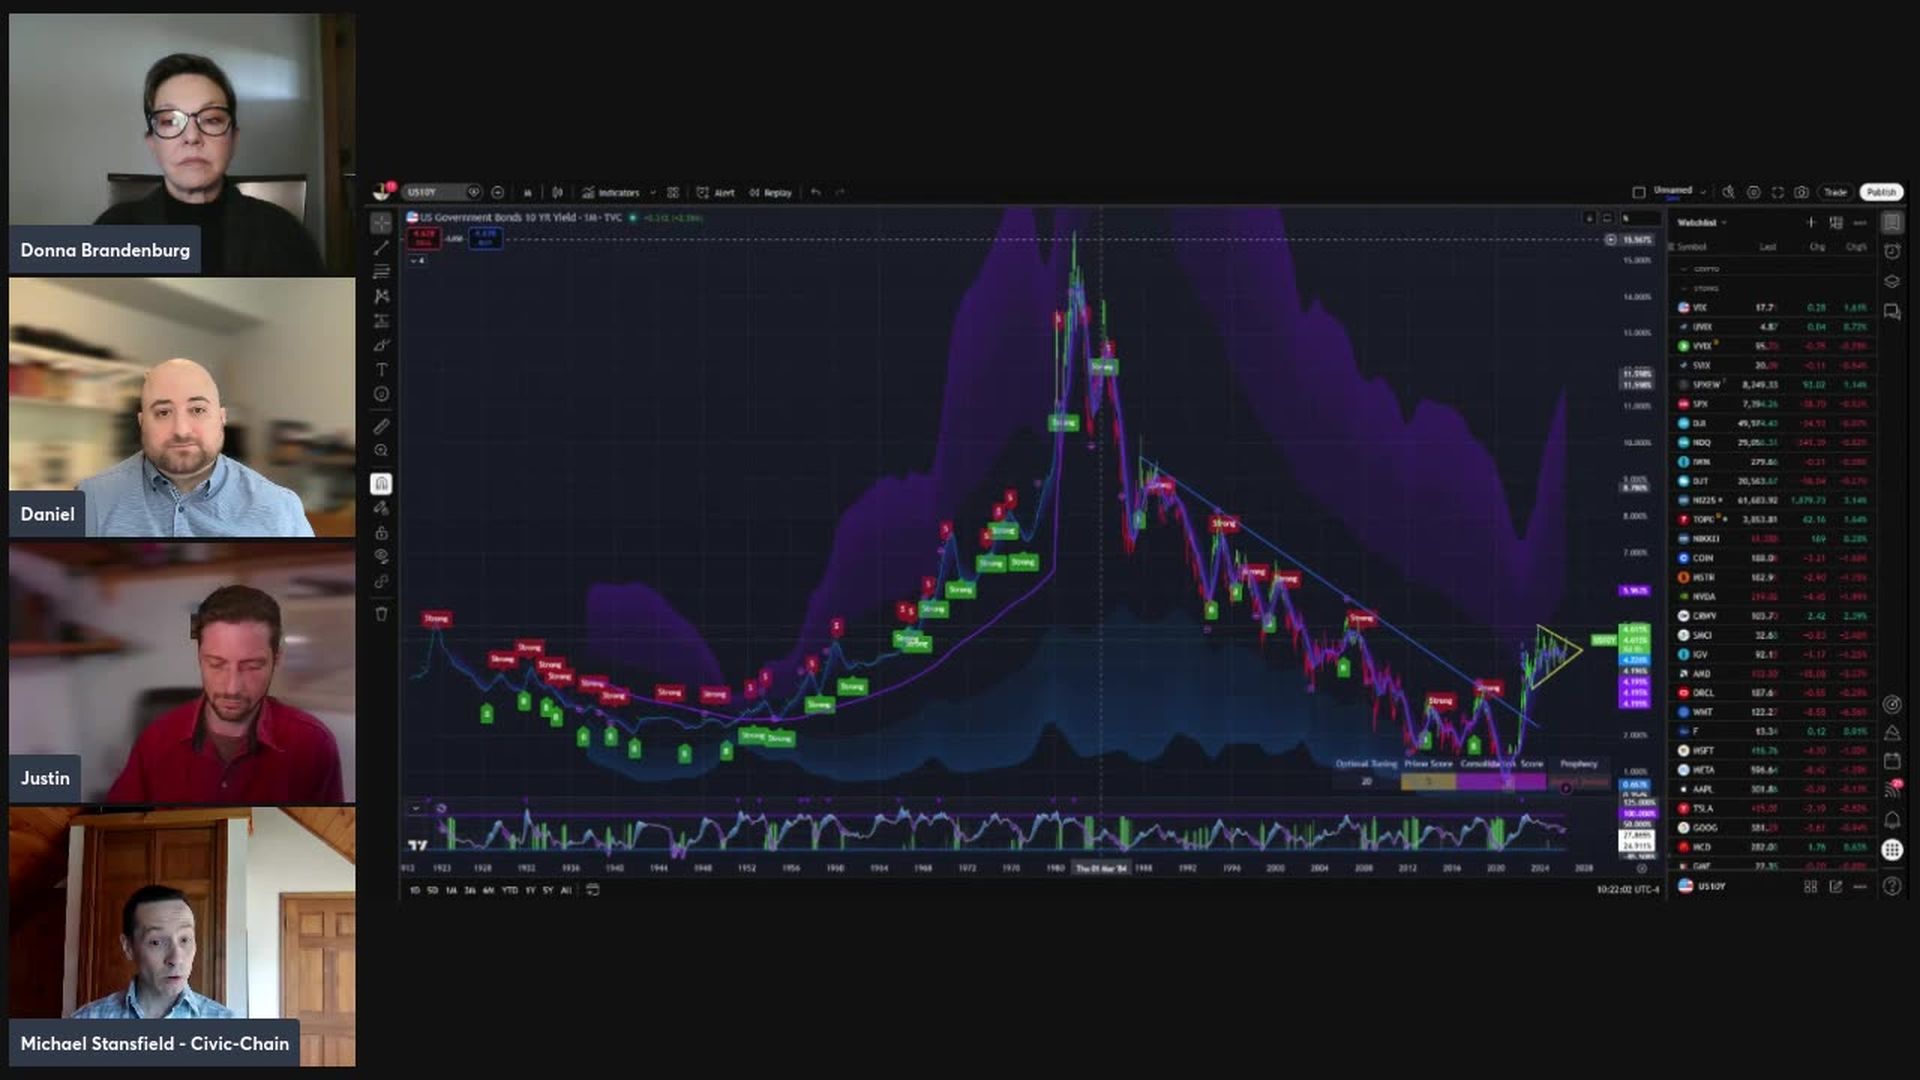Screen dimensions: 1920x1080
Task: Click the purple price label swatch
Action: (1635, 591)
